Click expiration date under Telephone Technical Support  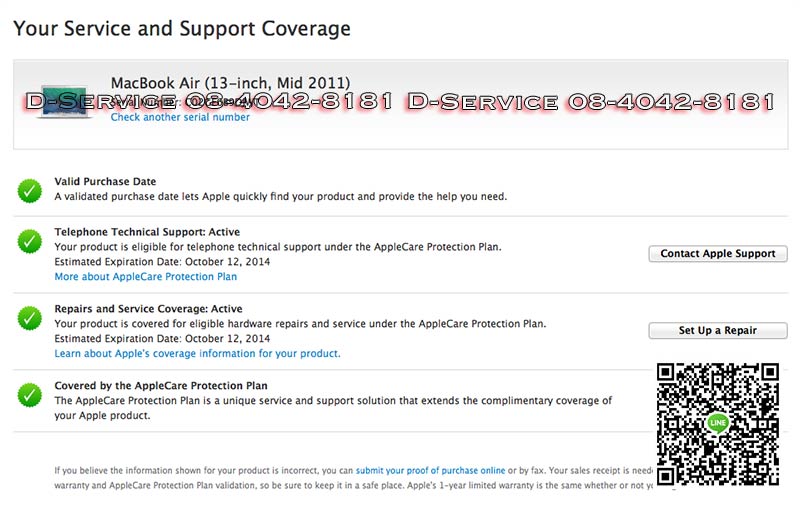click(162, 262)
